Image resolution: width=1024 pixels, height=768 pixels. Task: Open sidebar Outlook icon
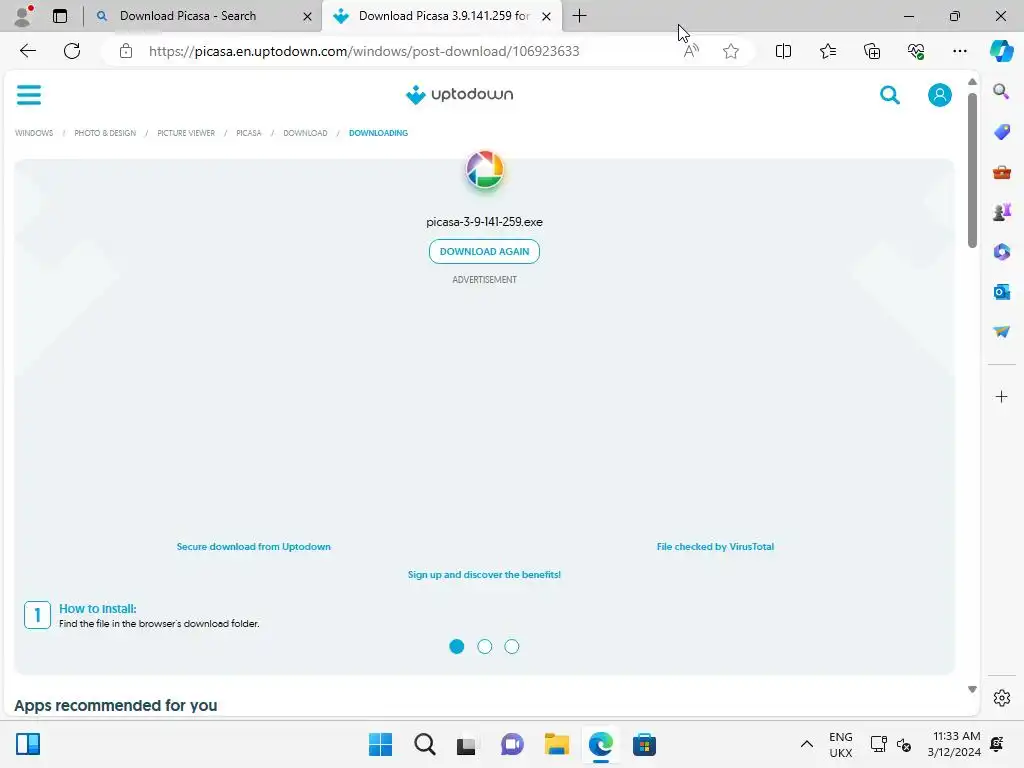coord(1001,292)
